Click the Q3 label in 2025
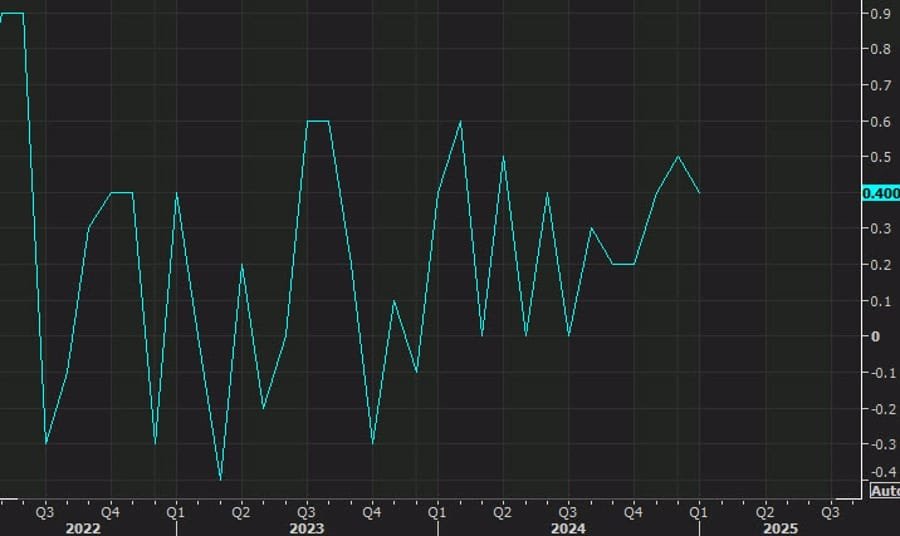This screenshot has width=900, height=536. coord(830,511)
